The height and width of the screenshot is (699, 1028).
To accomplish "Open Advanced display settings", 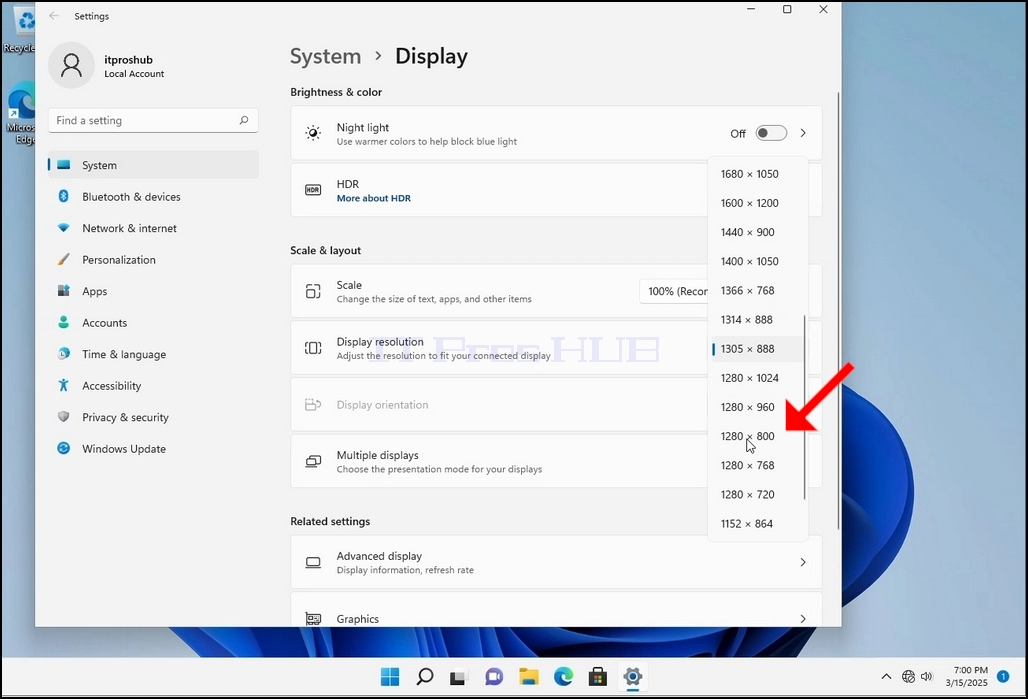I will point(556,562).
